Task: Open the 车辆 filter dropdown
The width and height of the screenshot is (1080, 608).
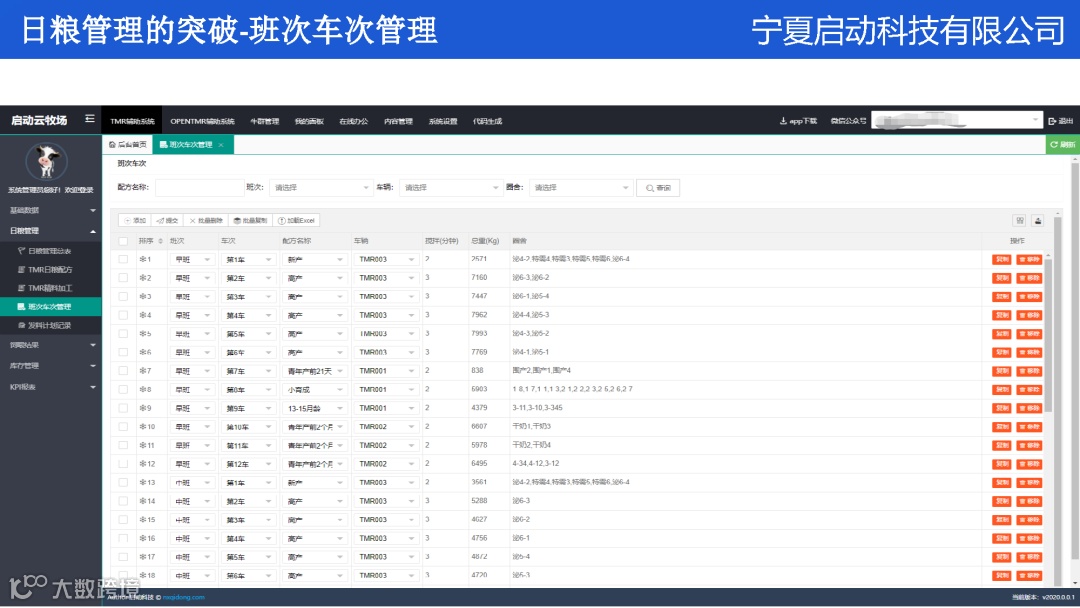Action: click(x=450, y=188)
